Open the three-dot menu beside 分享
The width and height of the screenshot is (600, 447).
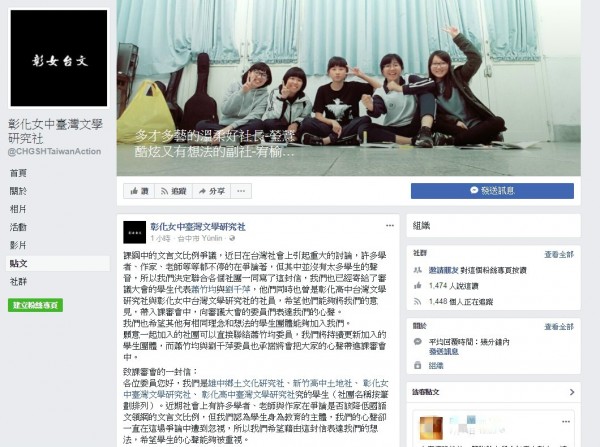[x=241, y=191]
